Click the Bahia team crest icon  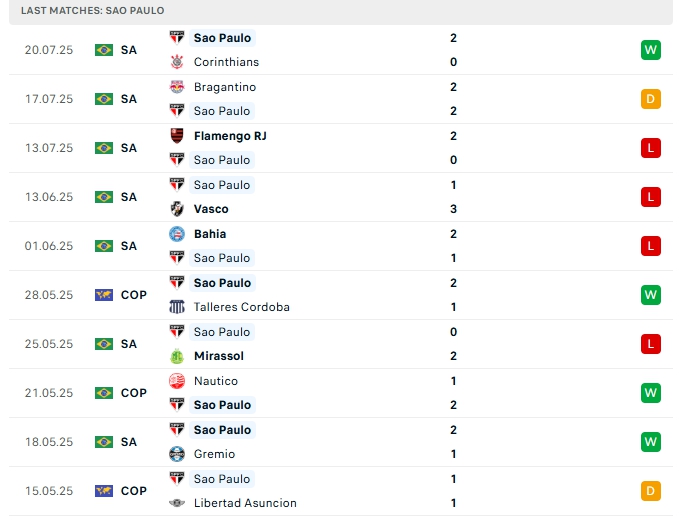click(x=177, y=234)
